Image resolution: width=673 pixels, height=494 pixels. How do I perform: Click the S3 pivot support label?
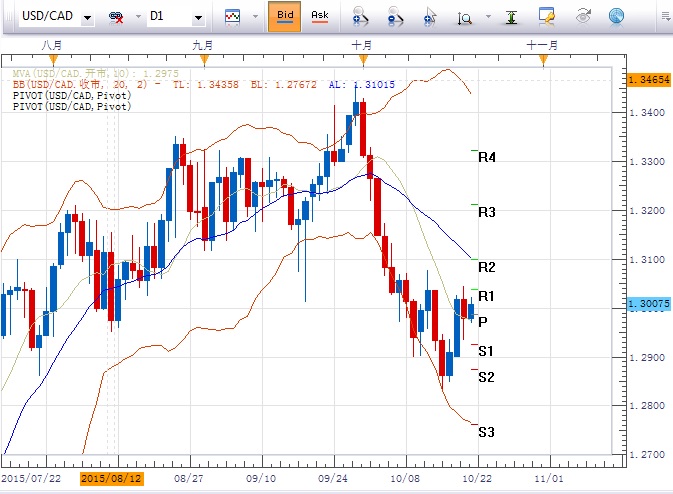coord(486,432)
